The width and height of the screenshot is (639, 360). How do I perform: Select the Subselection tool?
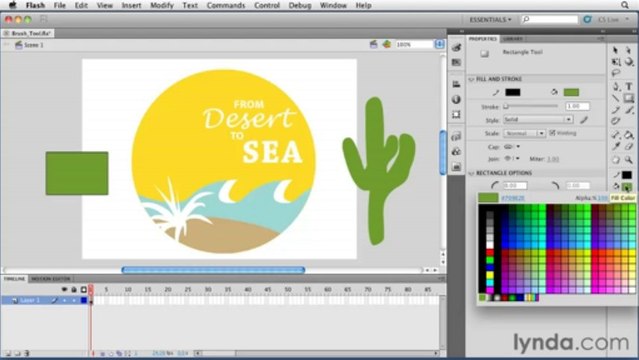pyautogui.click(x=629, y=50)
